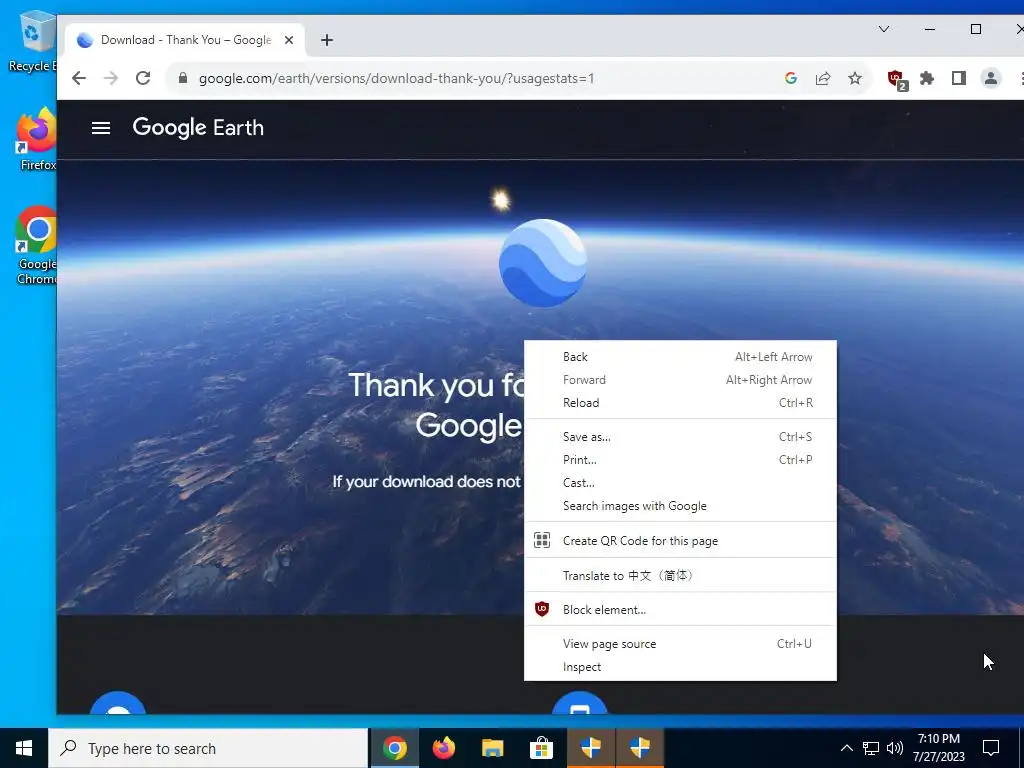Choose View page source
The width and height of the screenshot is (1024, 768).
pos(680,644)
